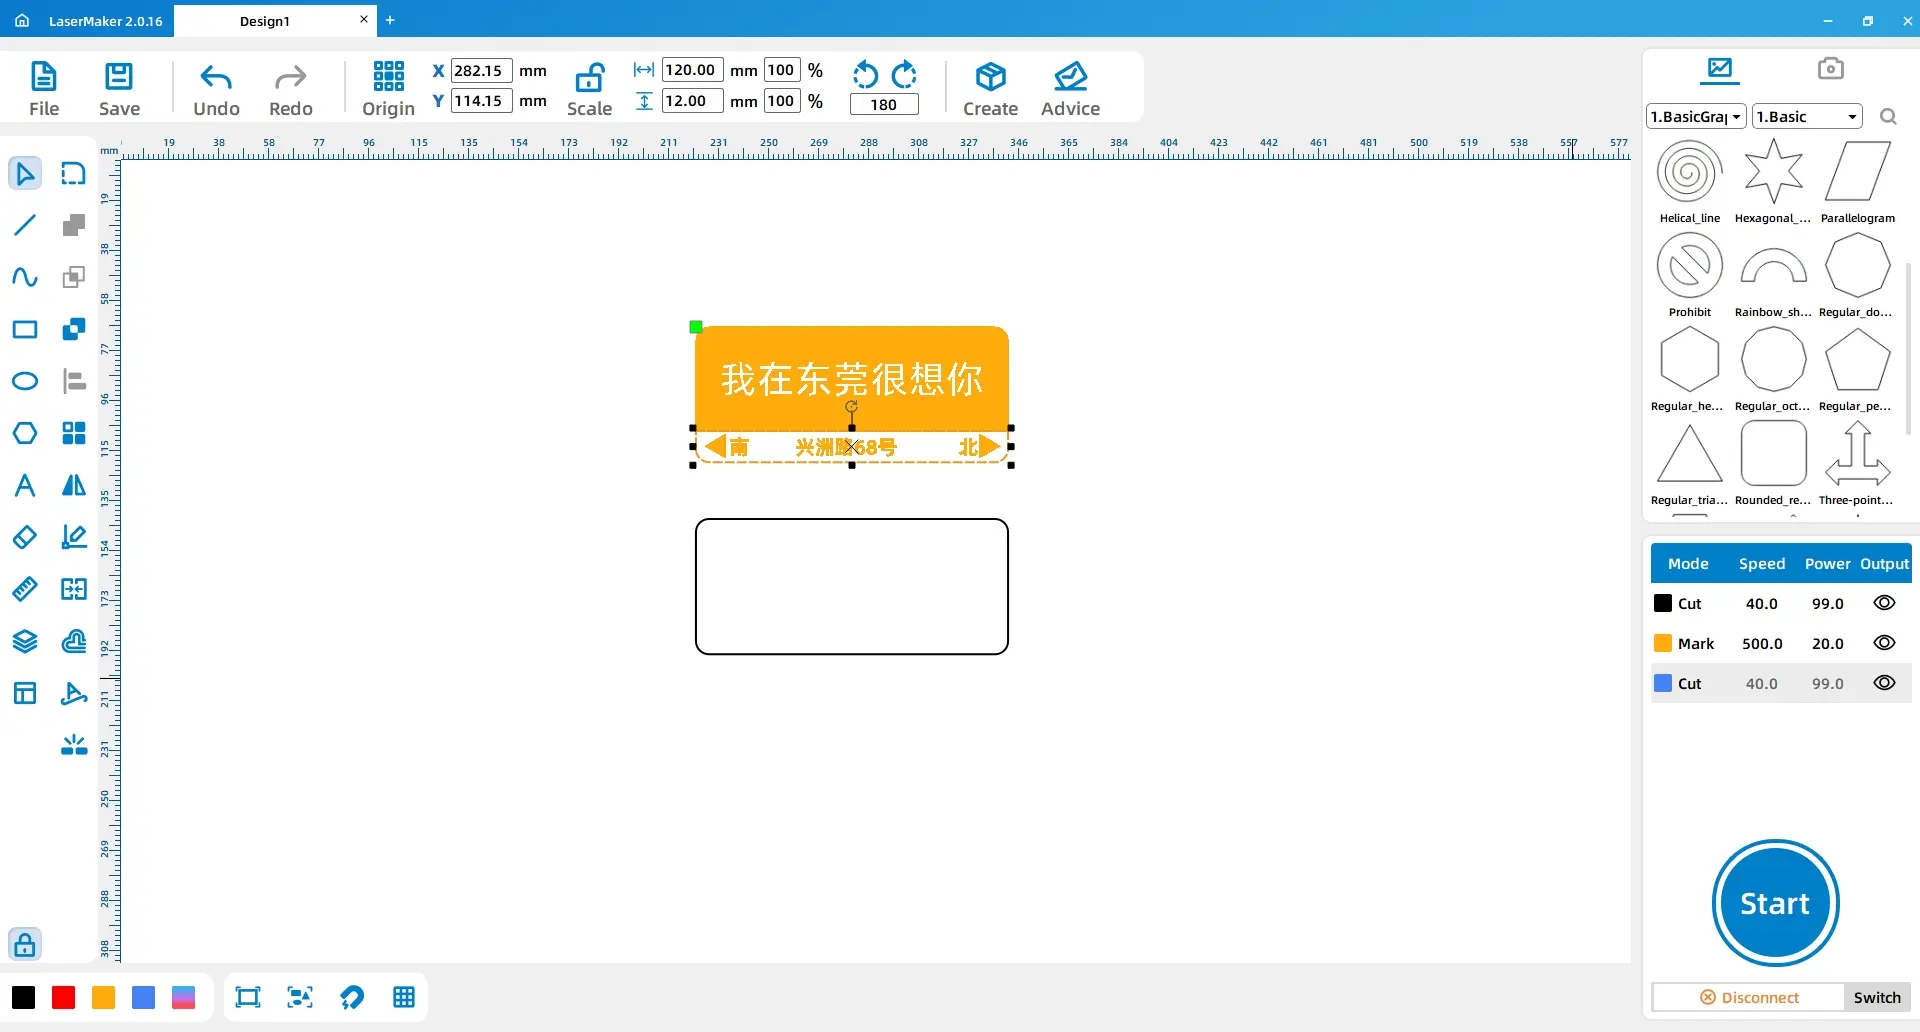The image size is (1920, 1032).
Task: Rotate counterclockwise with the left rotate icon
Action: [x=865, y=75]
